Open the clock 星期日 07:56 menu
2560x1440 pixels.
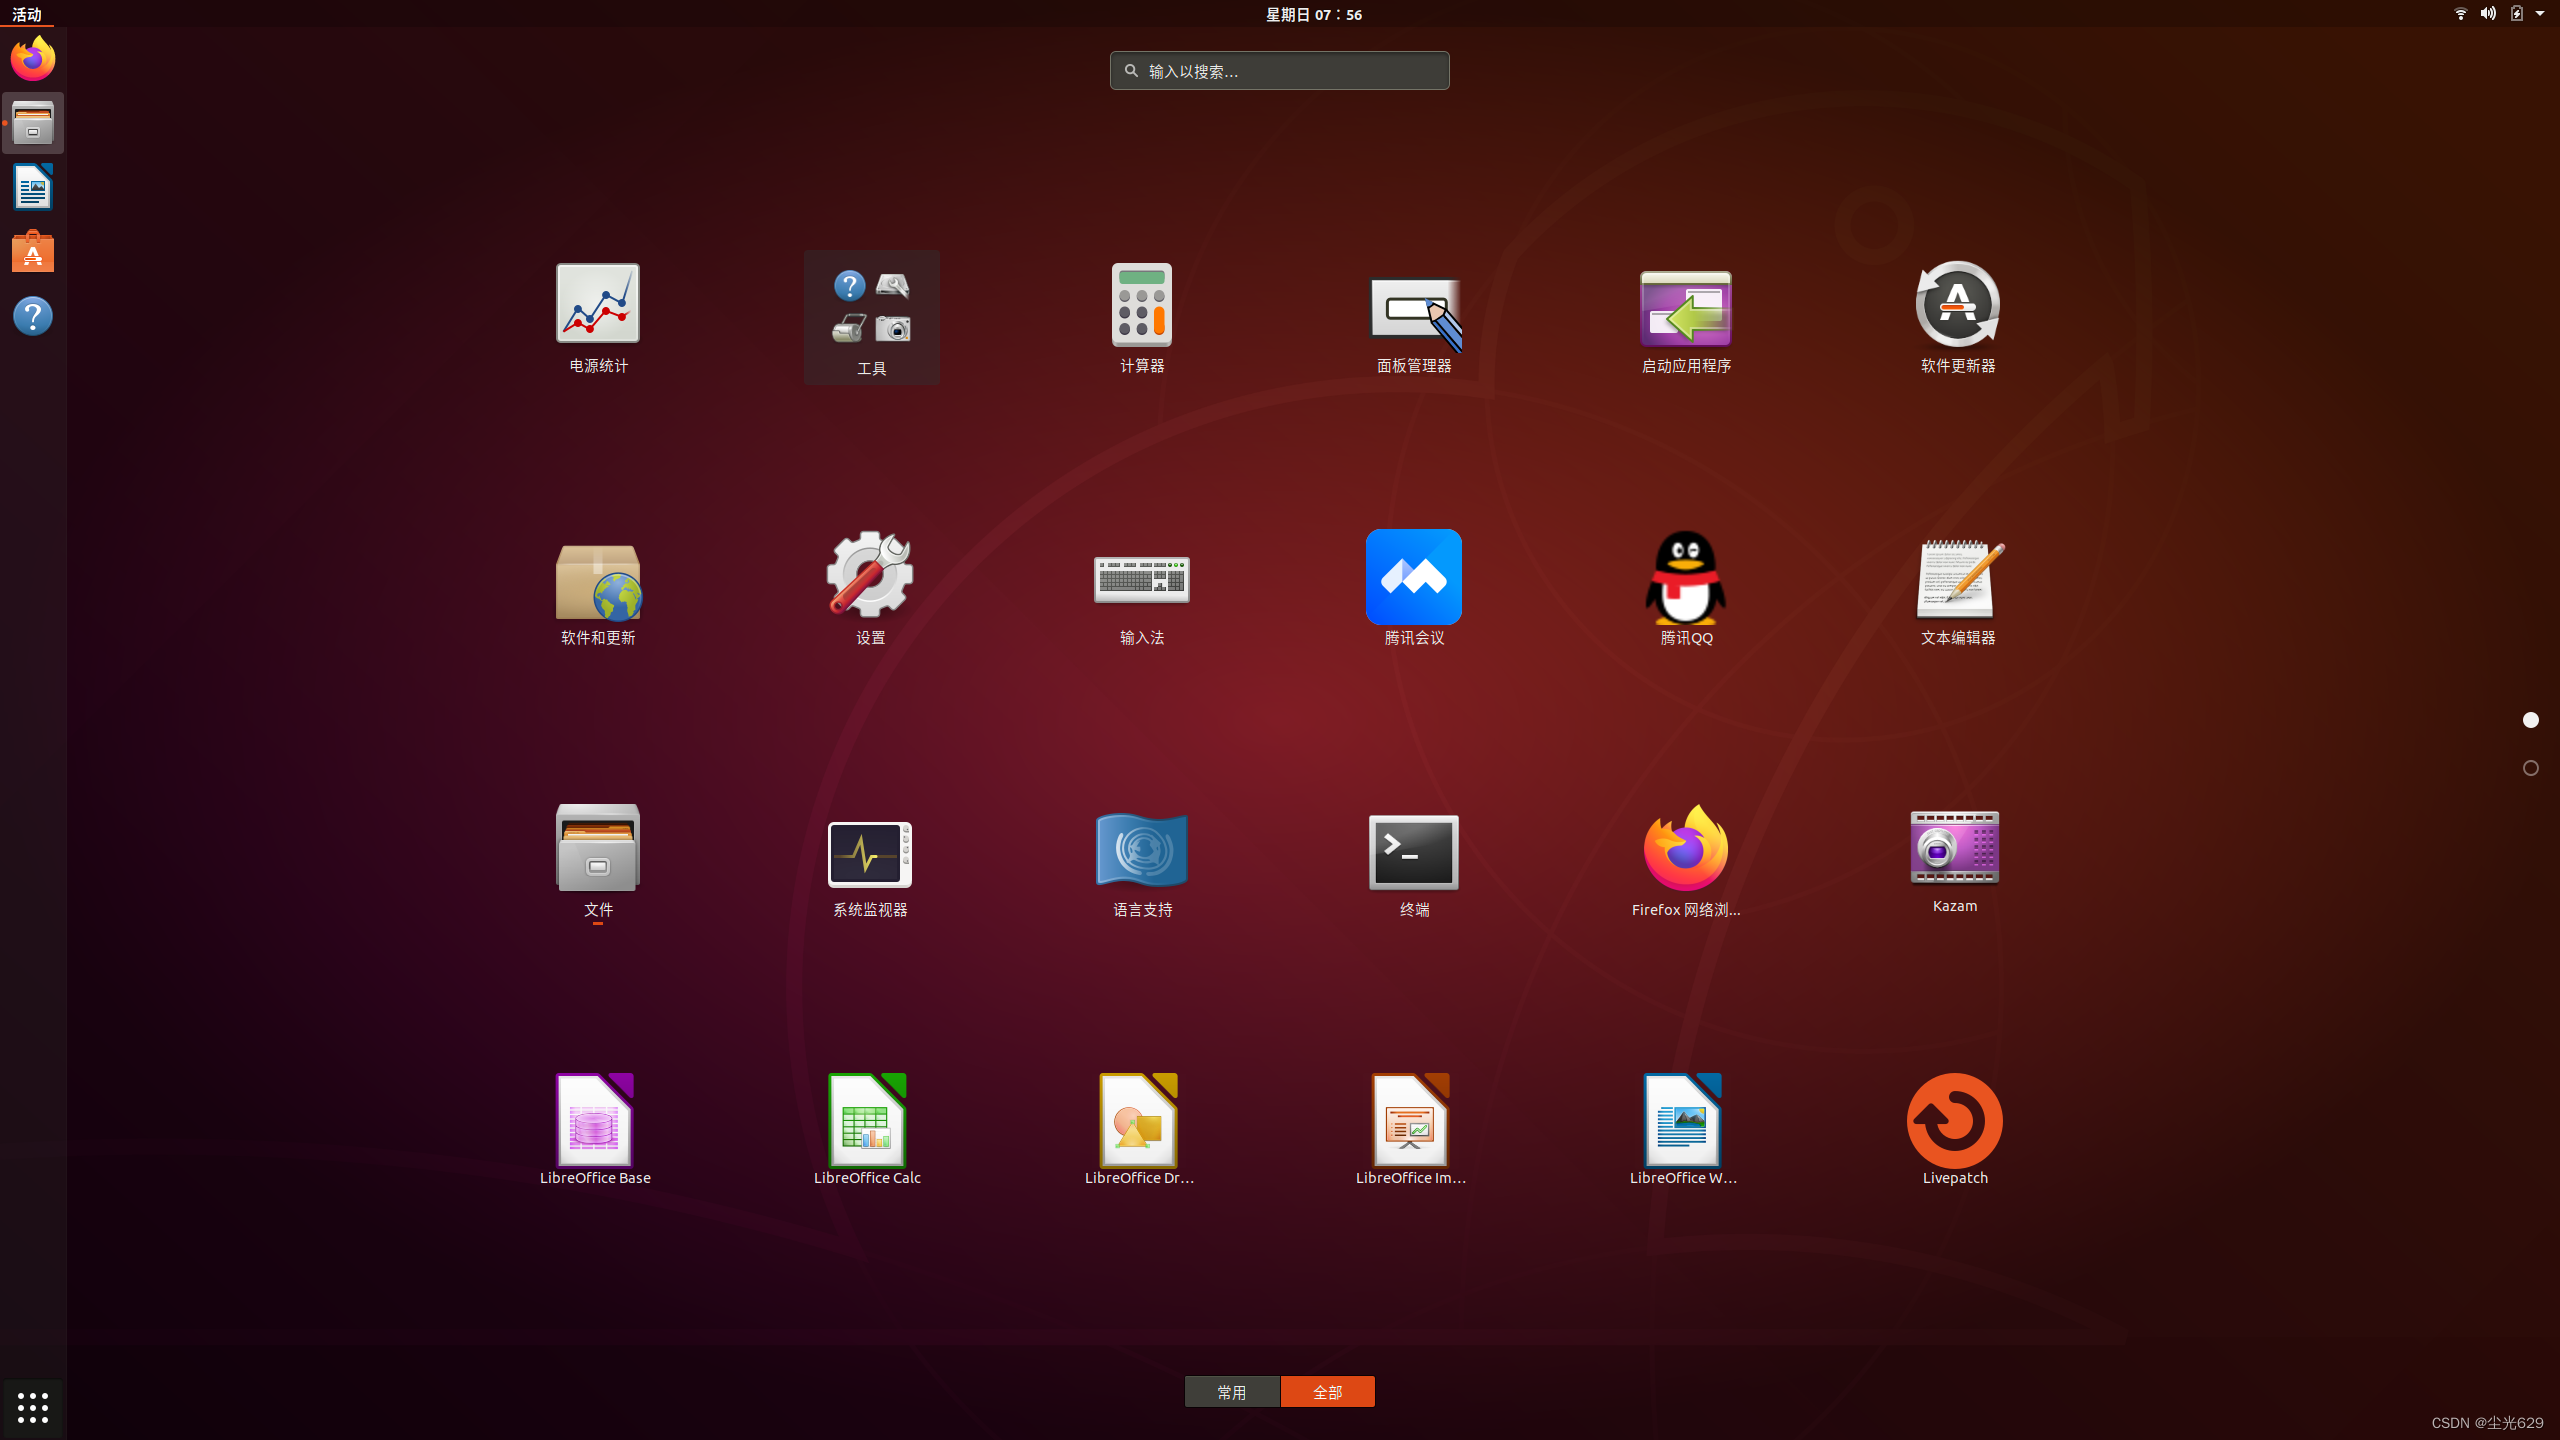tap(1314, 14)
